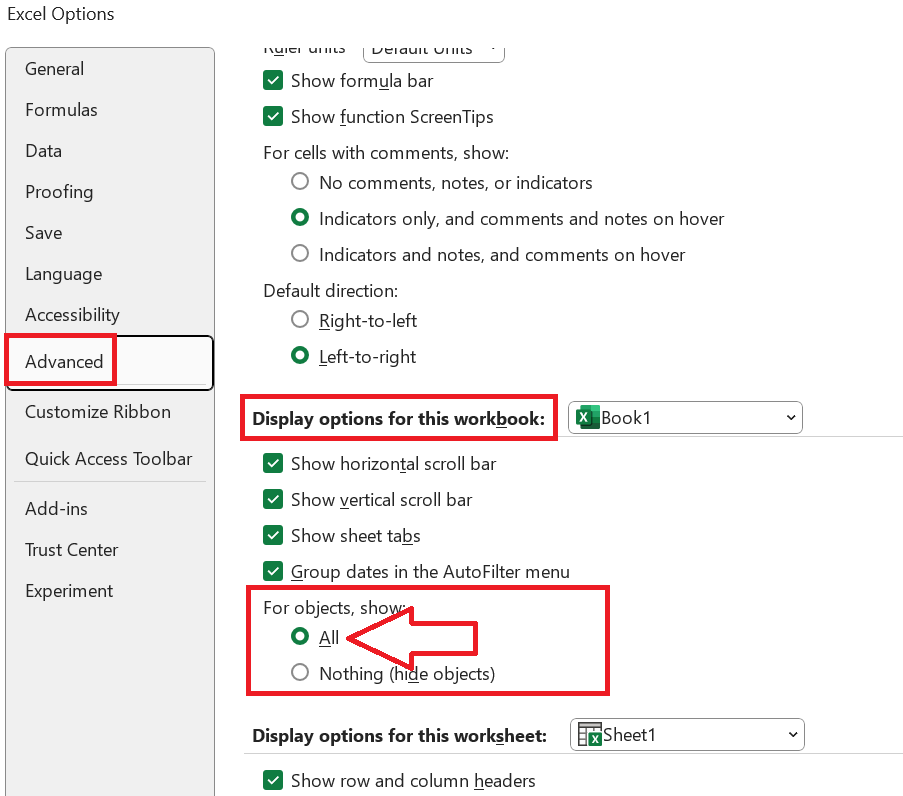Select No comments, notes, or indicators
The height and width of the screenshot is (796, 903).
point(300,182)
